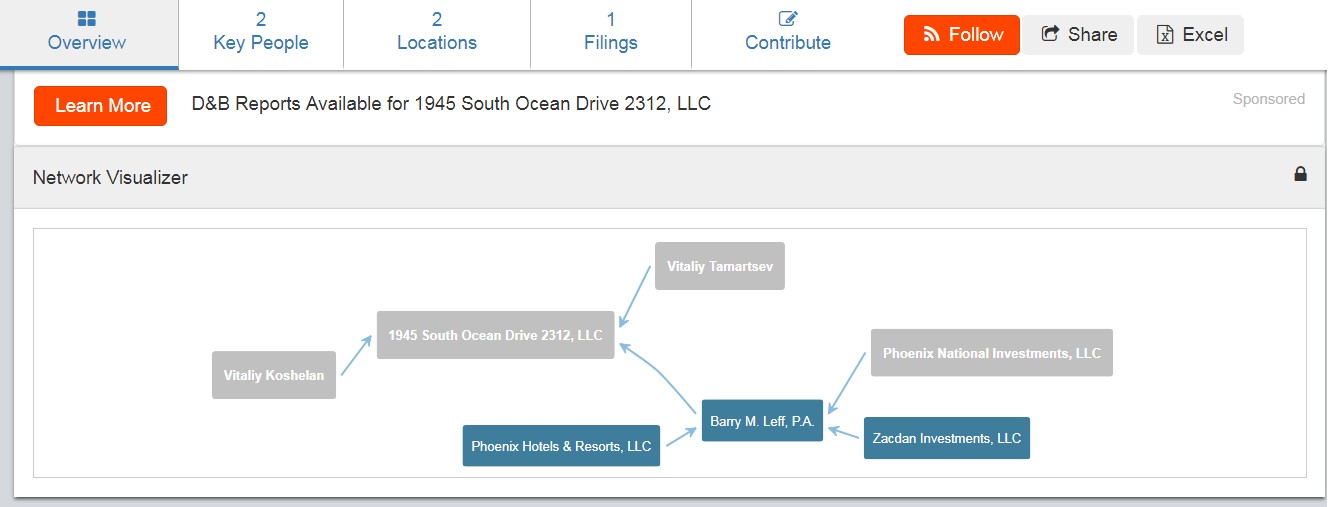Switch to the Locations tab
The width and height of the screenshot is (1332, 507).
click(437, 32)
